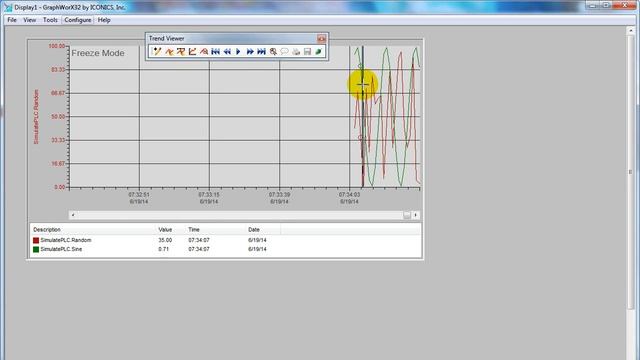Click the vertical scrollbar up arrow of main window
The image size is (640, 360).
point(631,31)
